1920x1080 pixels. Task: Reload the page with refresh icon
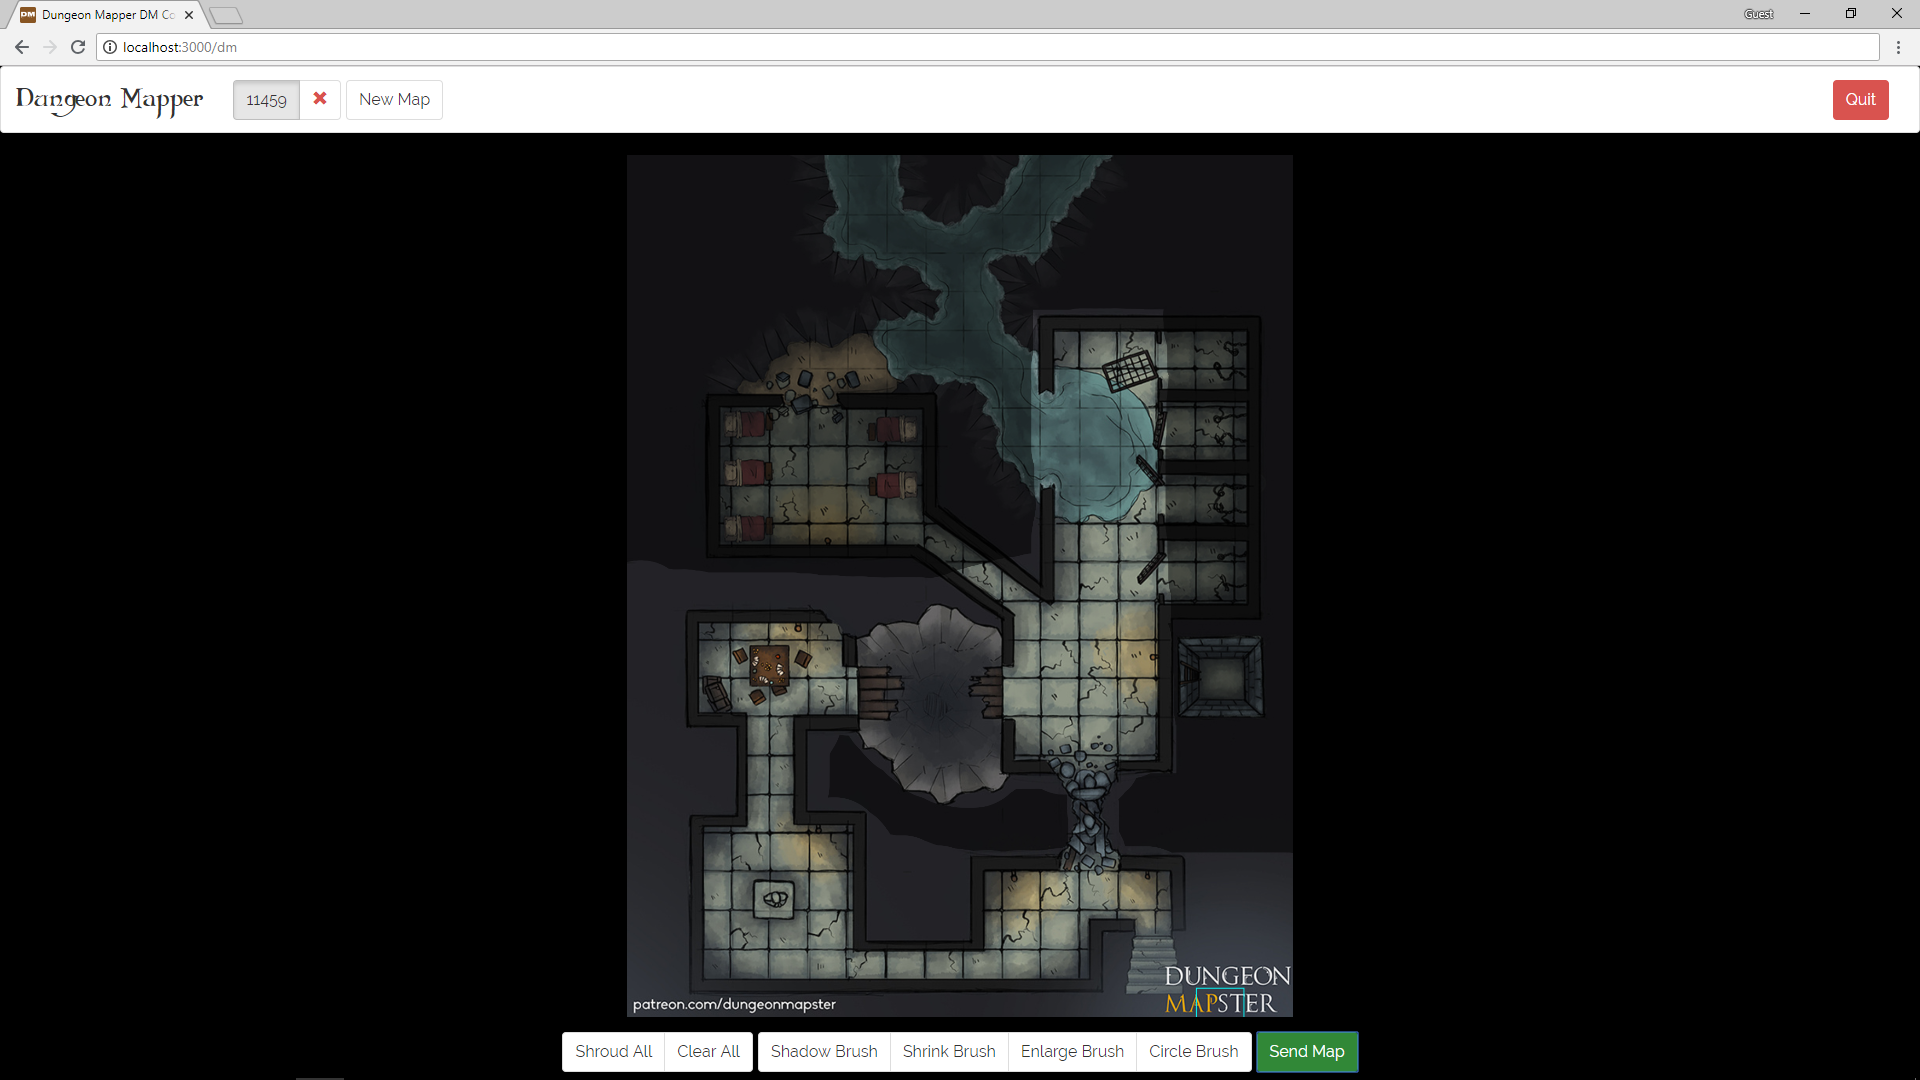click(78, 47)
